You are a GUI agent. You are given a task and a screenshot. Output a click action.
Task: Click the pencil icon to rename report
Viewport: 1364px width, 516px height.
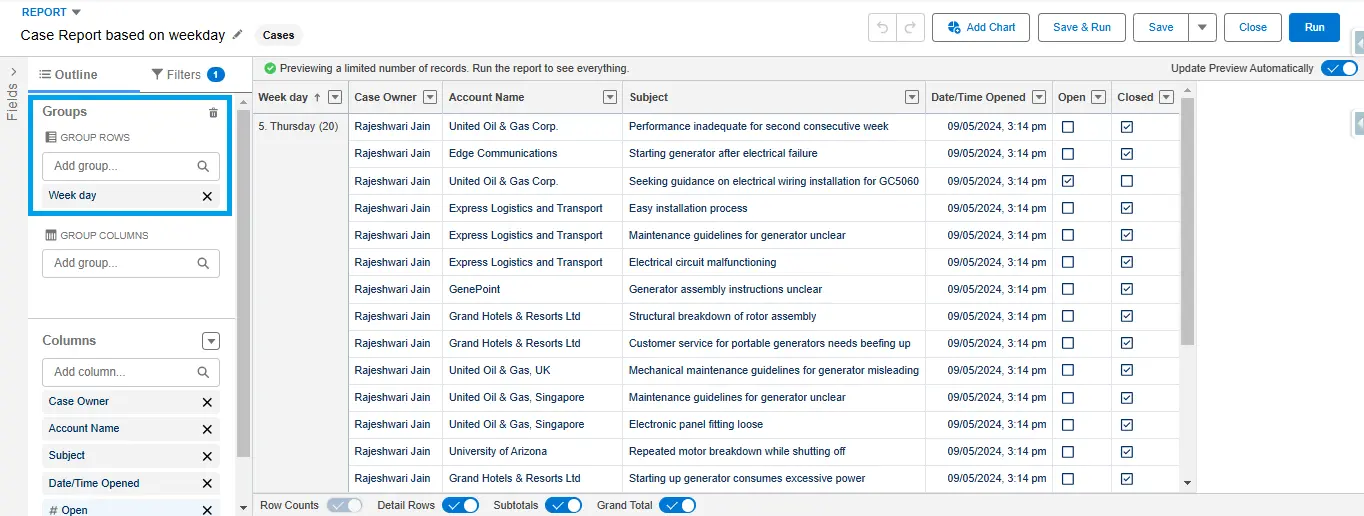tap(237, 35)
